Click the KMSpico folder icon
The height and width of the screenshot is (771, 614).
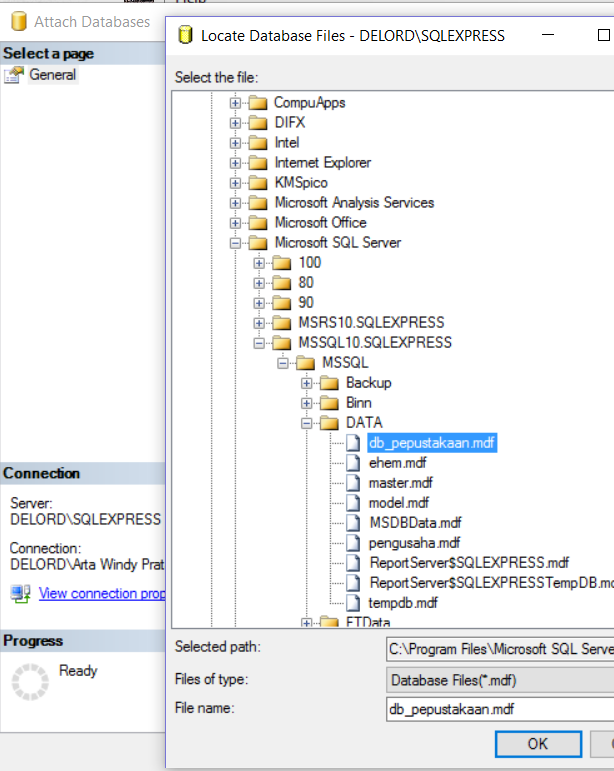tap(258, 183)
